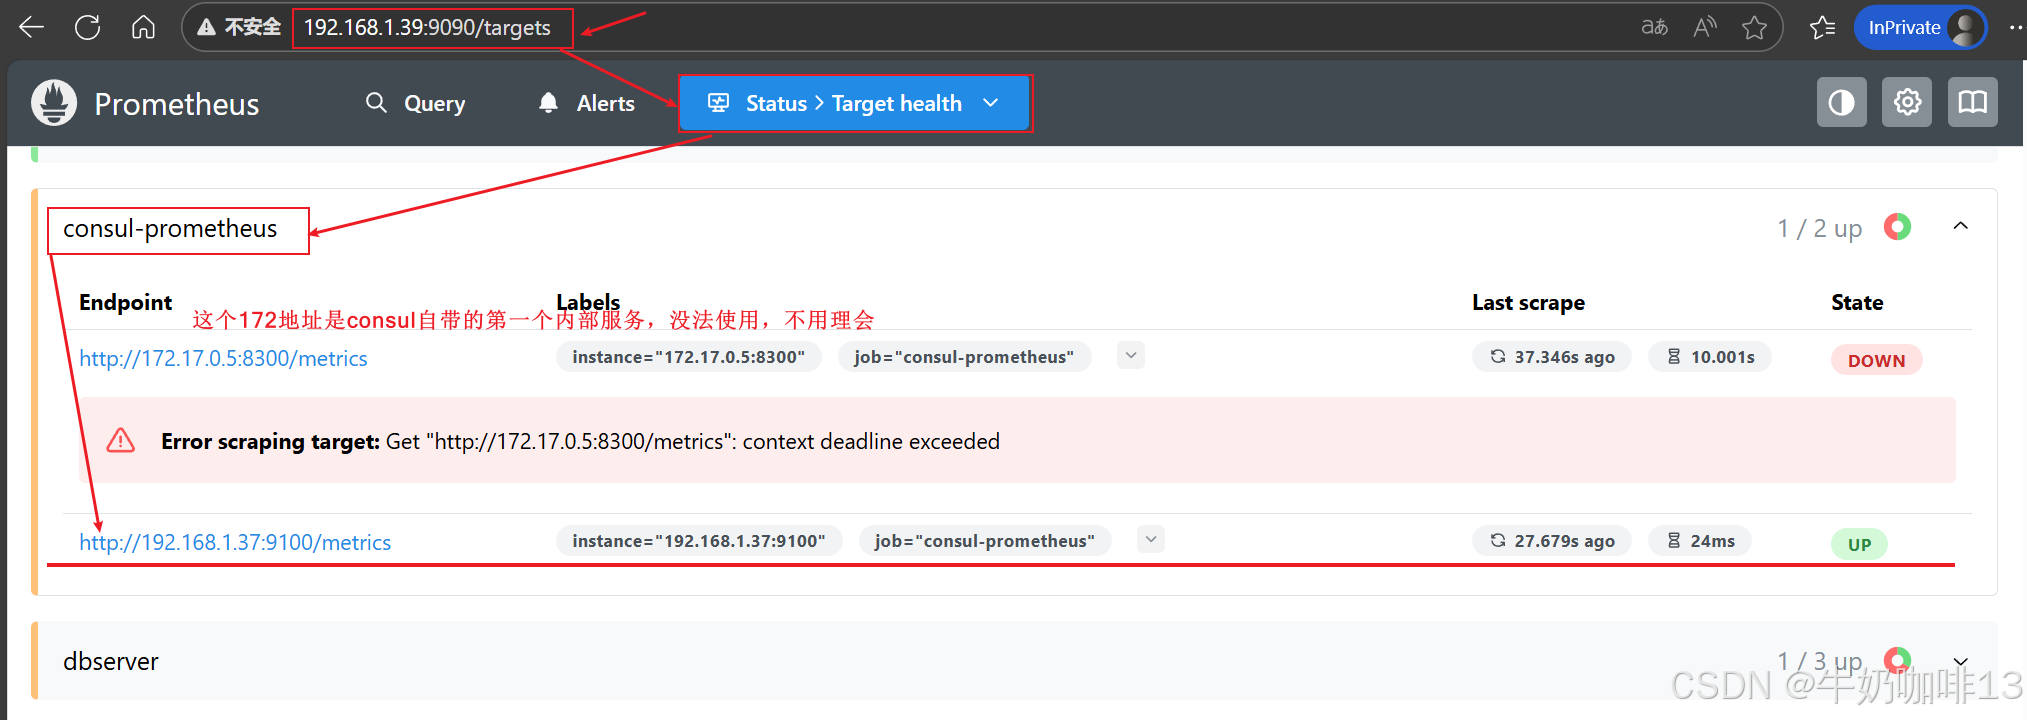Click the State column header
2027x720 pixels.
(1857, 303)
